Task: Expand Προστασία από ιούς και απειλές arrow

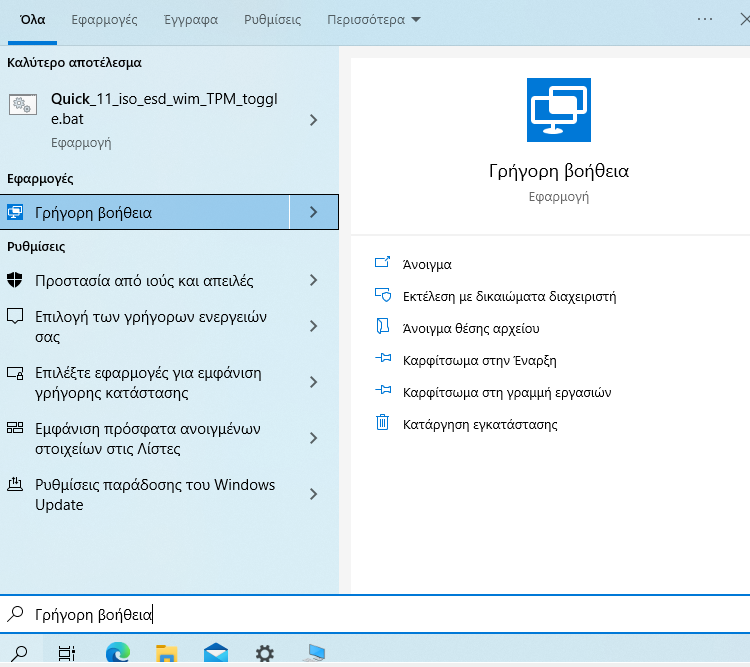Action: (x=313, y=280)
